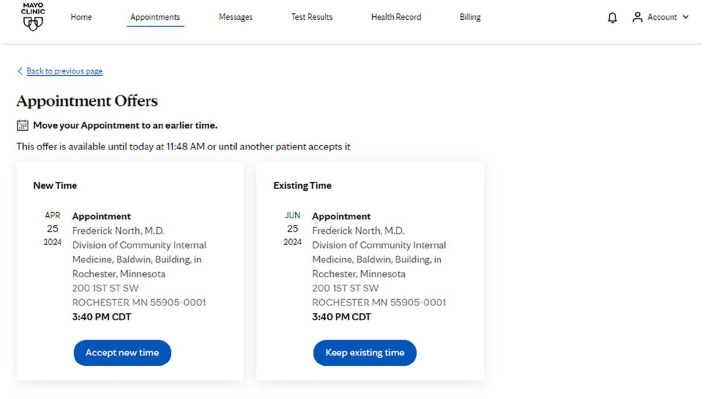Click the Account person icon
The height and width of the screenshot is (399, 704).
(x=637, y=17)
